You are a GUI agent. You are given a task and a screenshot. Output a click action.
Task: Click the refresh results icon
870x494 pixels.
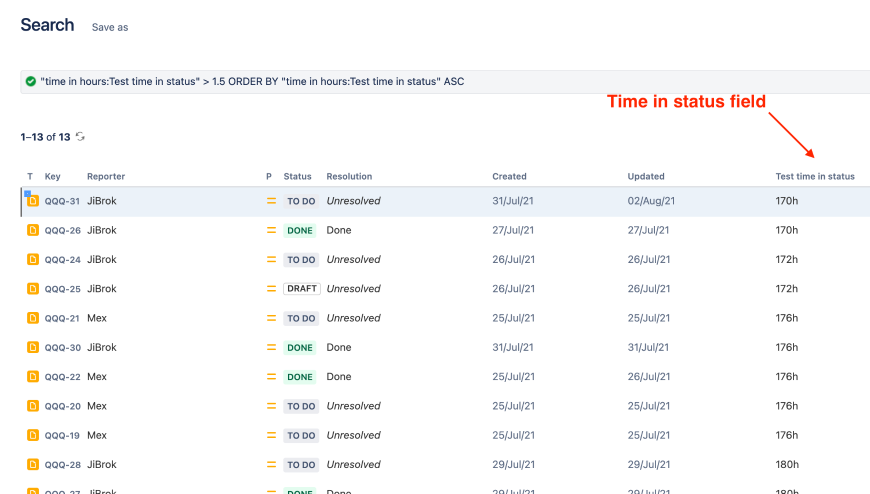(80, 137)
